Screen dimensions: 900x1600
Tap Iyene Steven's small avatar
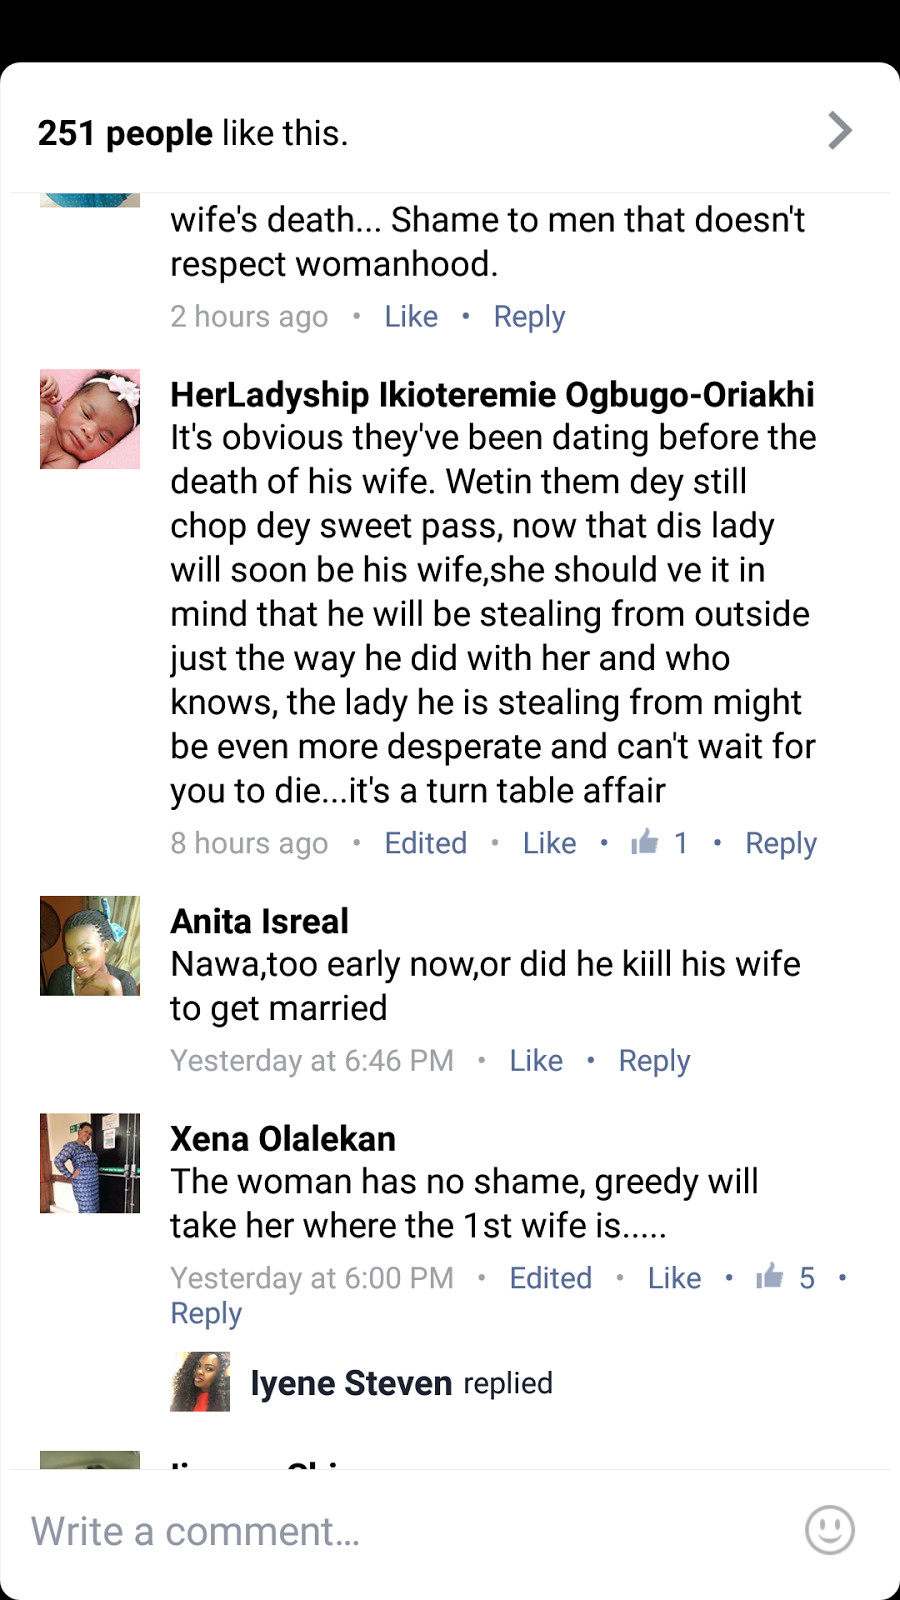200,1382
